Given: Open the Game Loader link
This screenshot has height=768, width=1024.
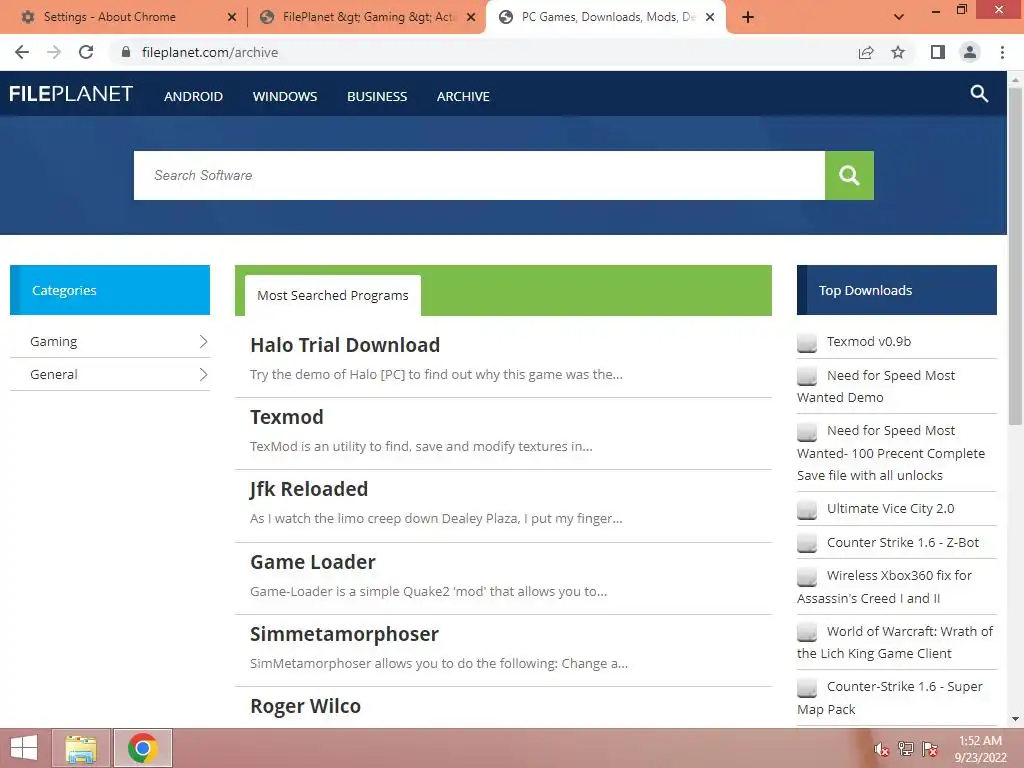Looking at the screenshot, I should pyautogui.click(x=313, y=562).
